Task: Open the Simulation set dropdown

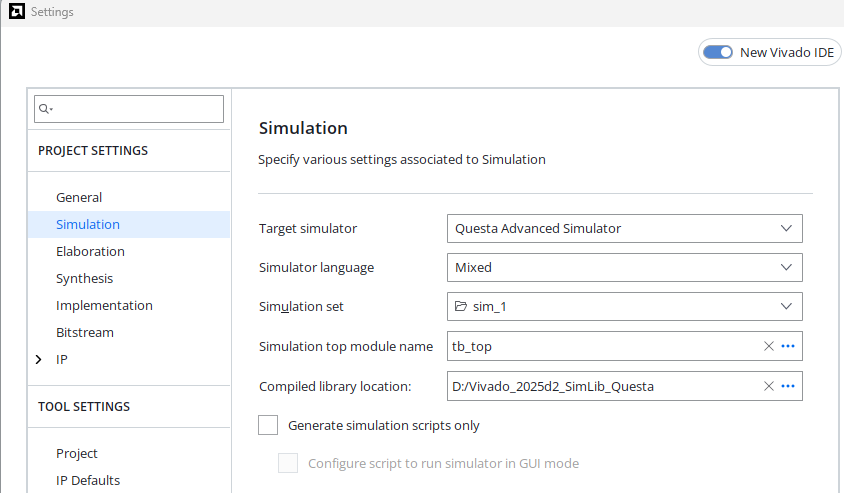Action: coord(624,306)
